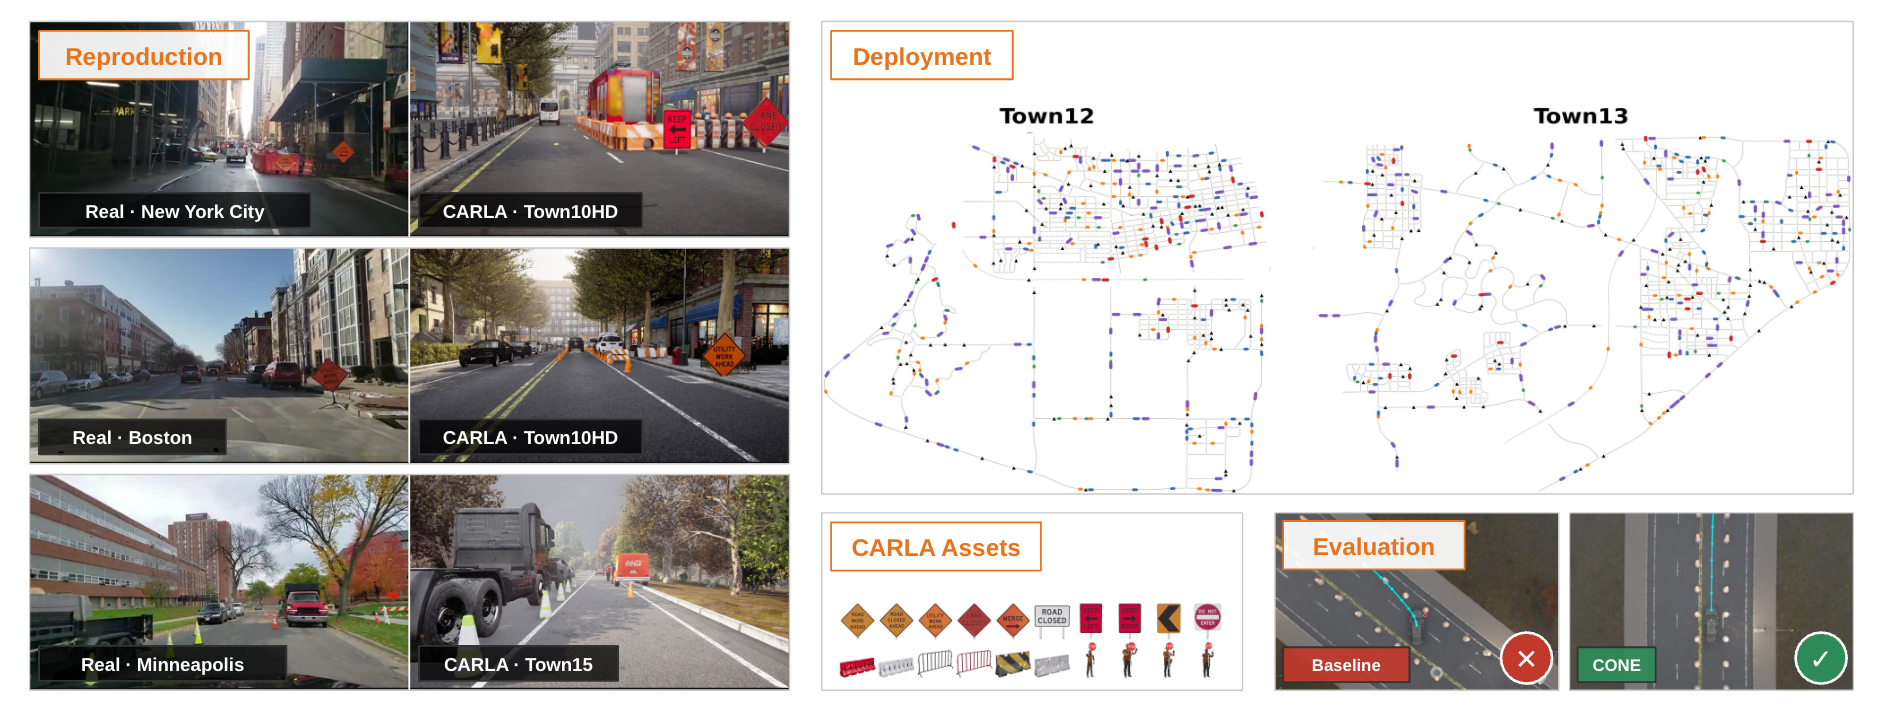Click the Town12 road network map
This screenshot has height=726, width=1883.
pyautogui.click(x=1046, y=315)
